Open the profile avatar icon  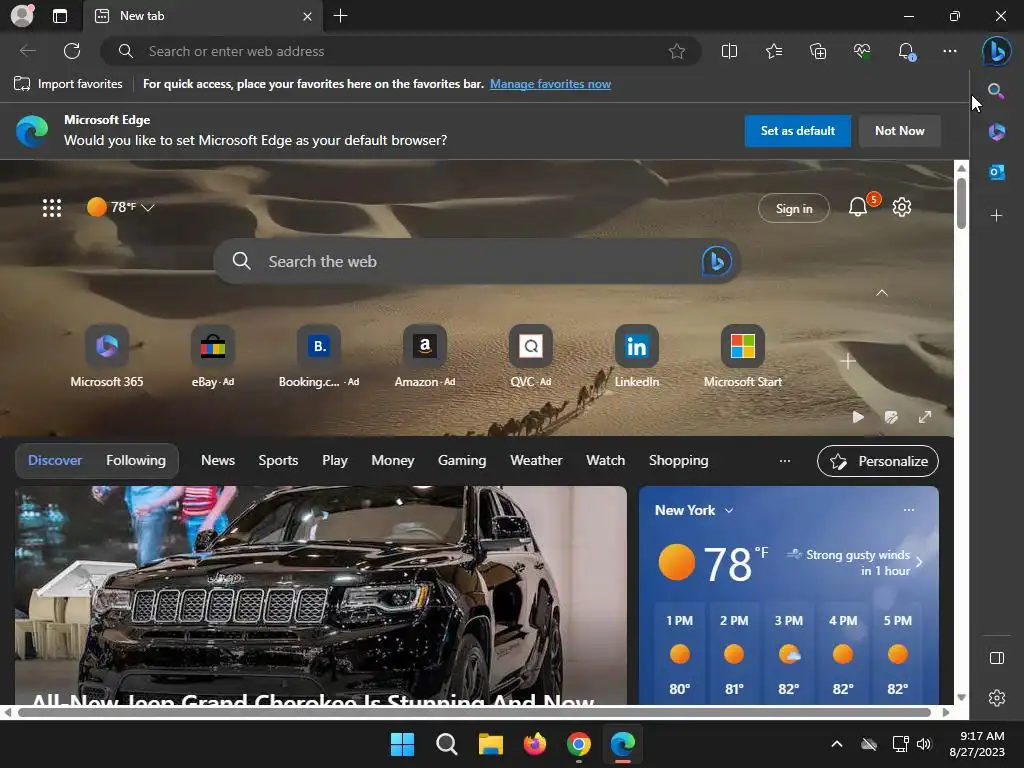click(x=22, y=16)
